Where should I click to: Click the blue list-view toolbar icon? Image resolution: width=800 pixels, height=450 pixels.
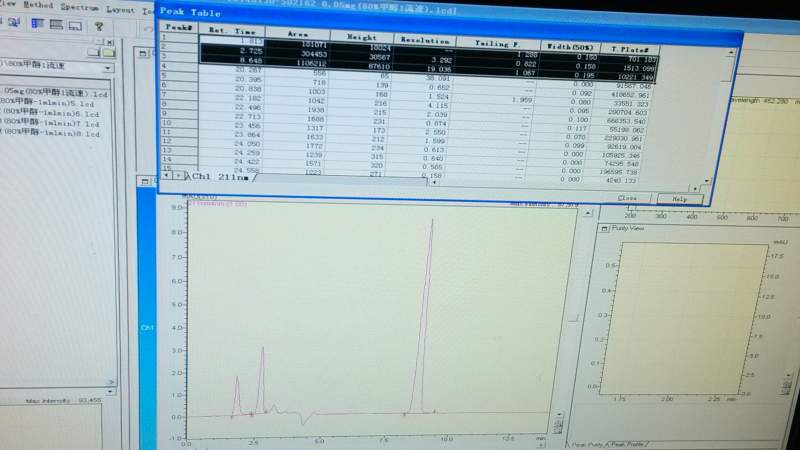tap(37, 23)
